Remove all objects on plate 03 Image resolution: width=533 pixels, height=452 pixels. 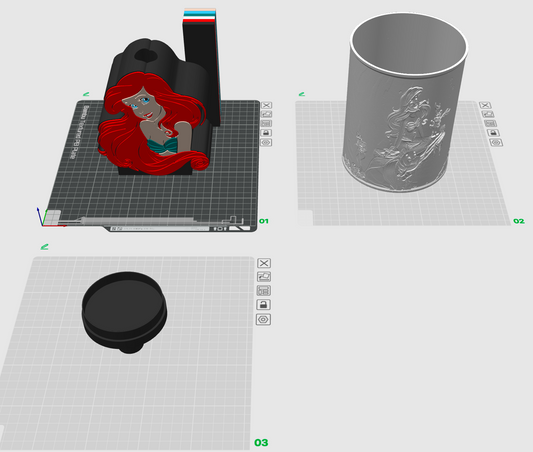(x=264, y=263)
